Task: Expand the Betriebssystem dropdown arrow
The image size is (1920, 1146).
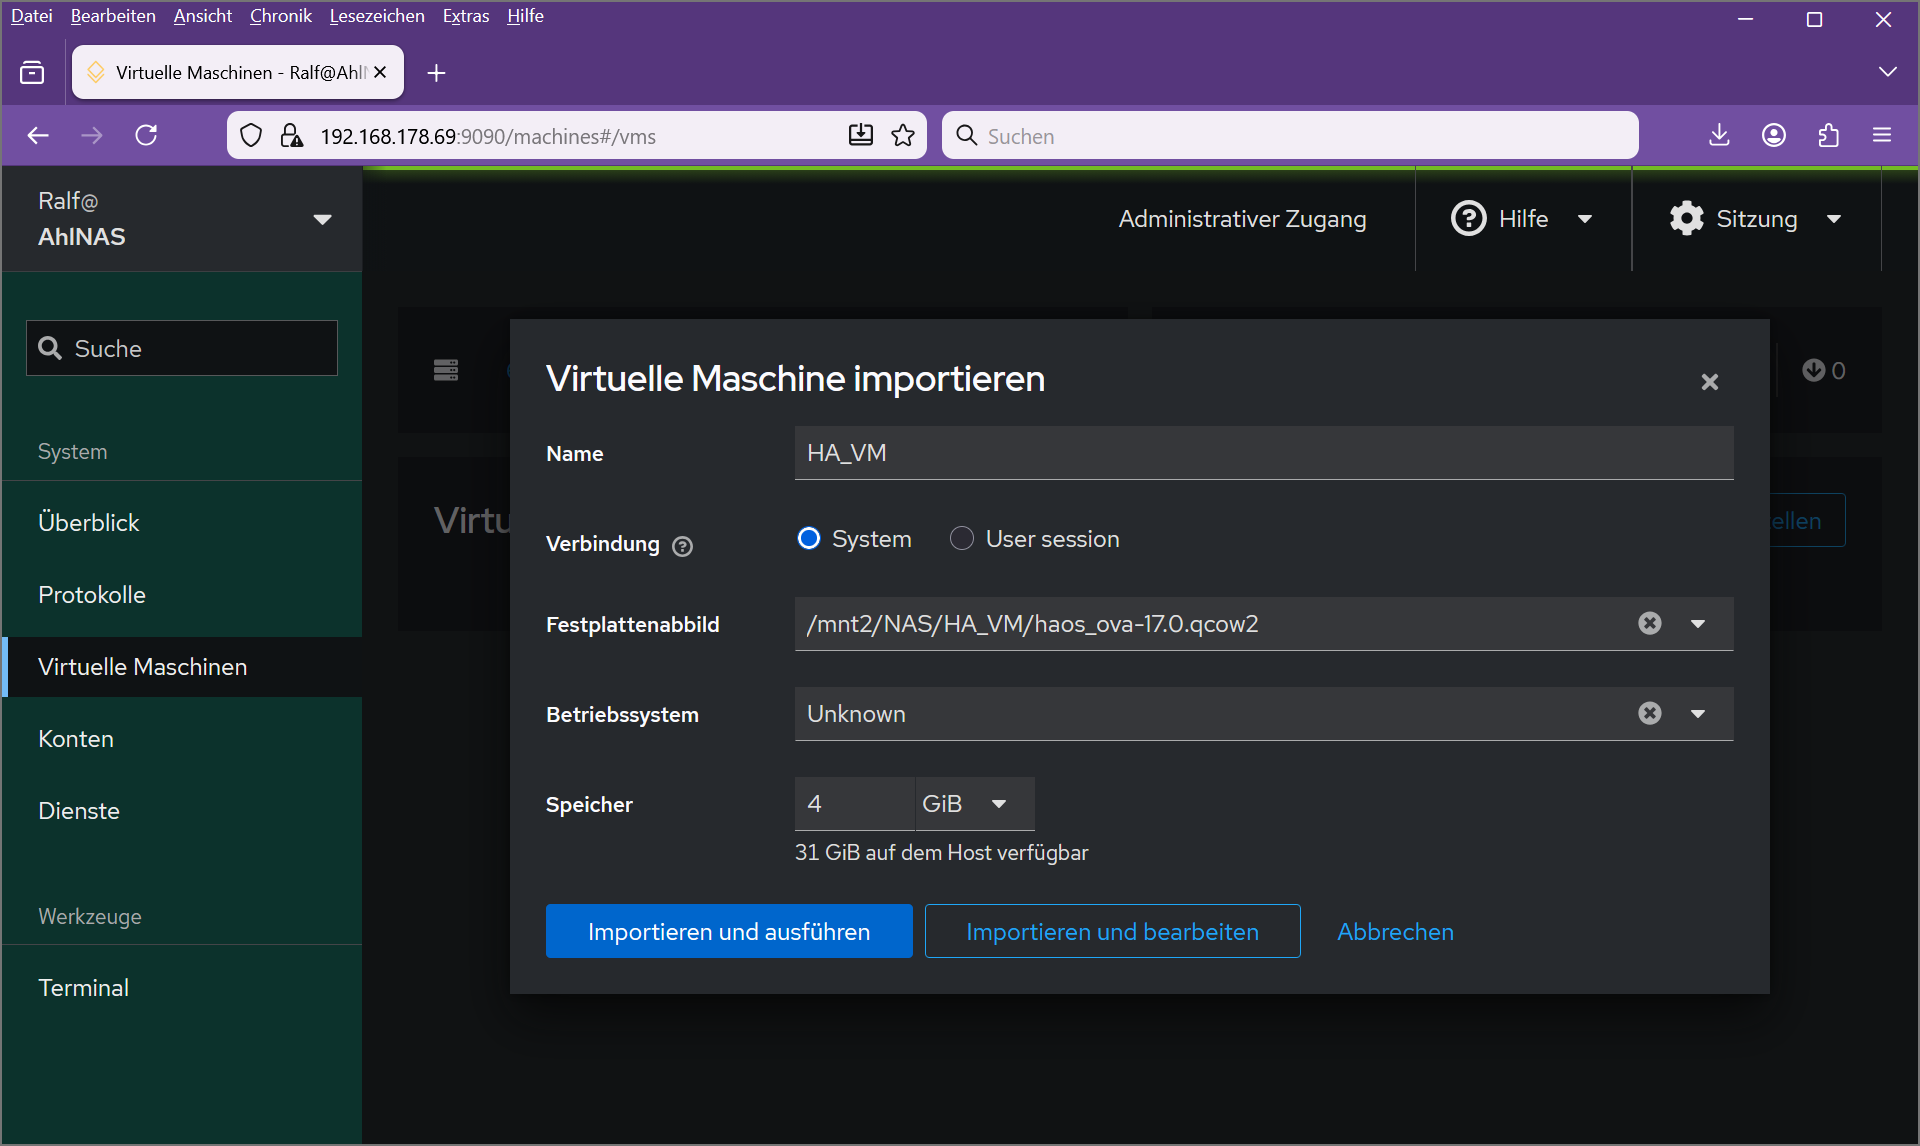Action: 1698,713
